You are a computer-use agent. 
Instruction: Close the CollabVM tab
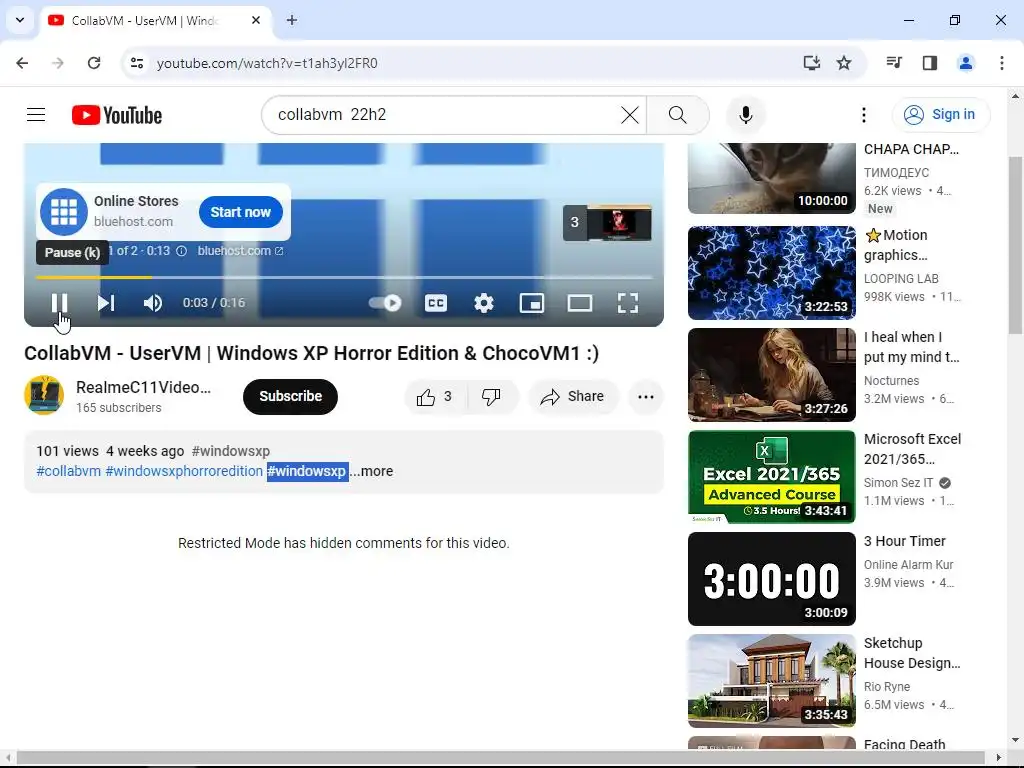tap(256, 20)
